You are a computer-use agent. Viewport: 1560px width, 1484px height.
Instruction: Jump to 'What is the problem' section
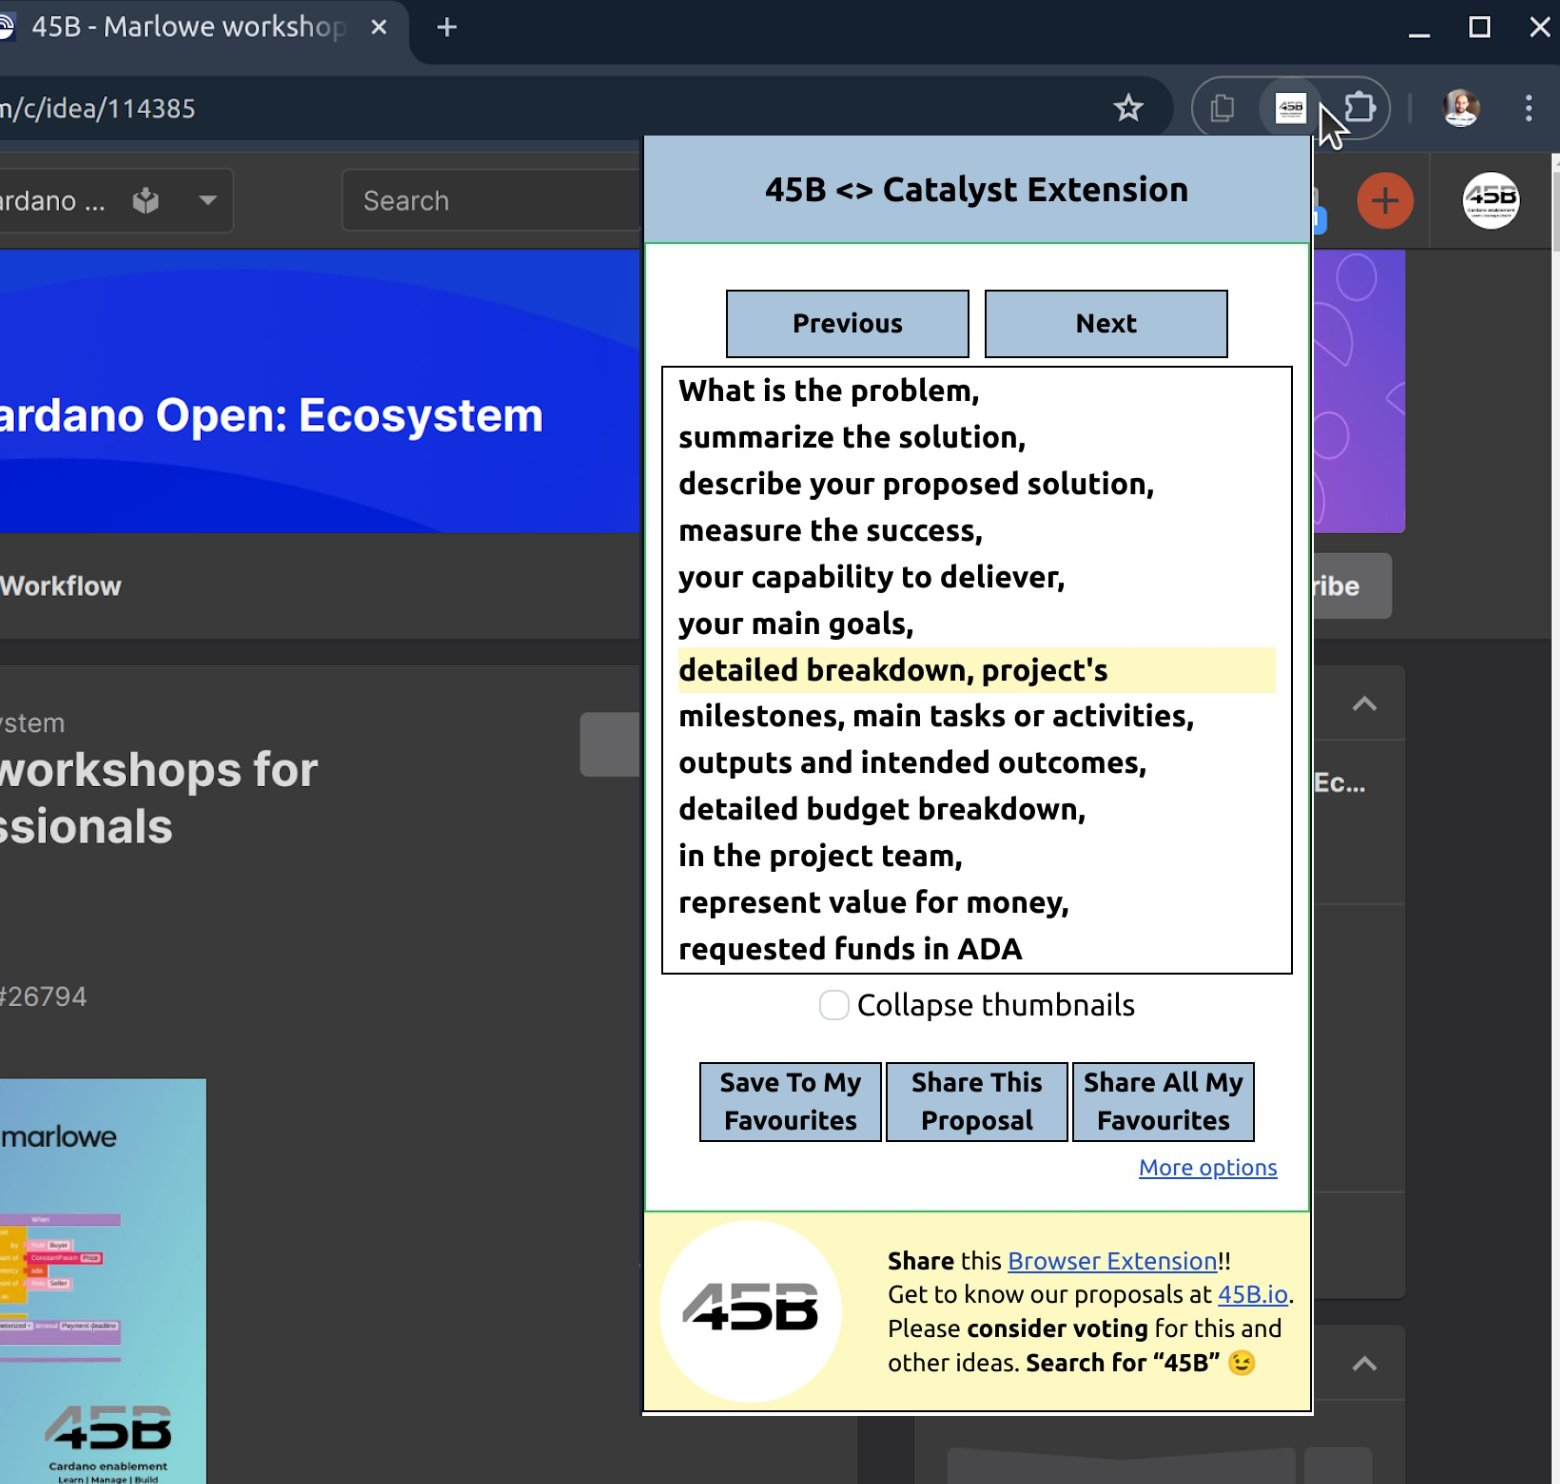pyautogui.click(x=829, y=391)
